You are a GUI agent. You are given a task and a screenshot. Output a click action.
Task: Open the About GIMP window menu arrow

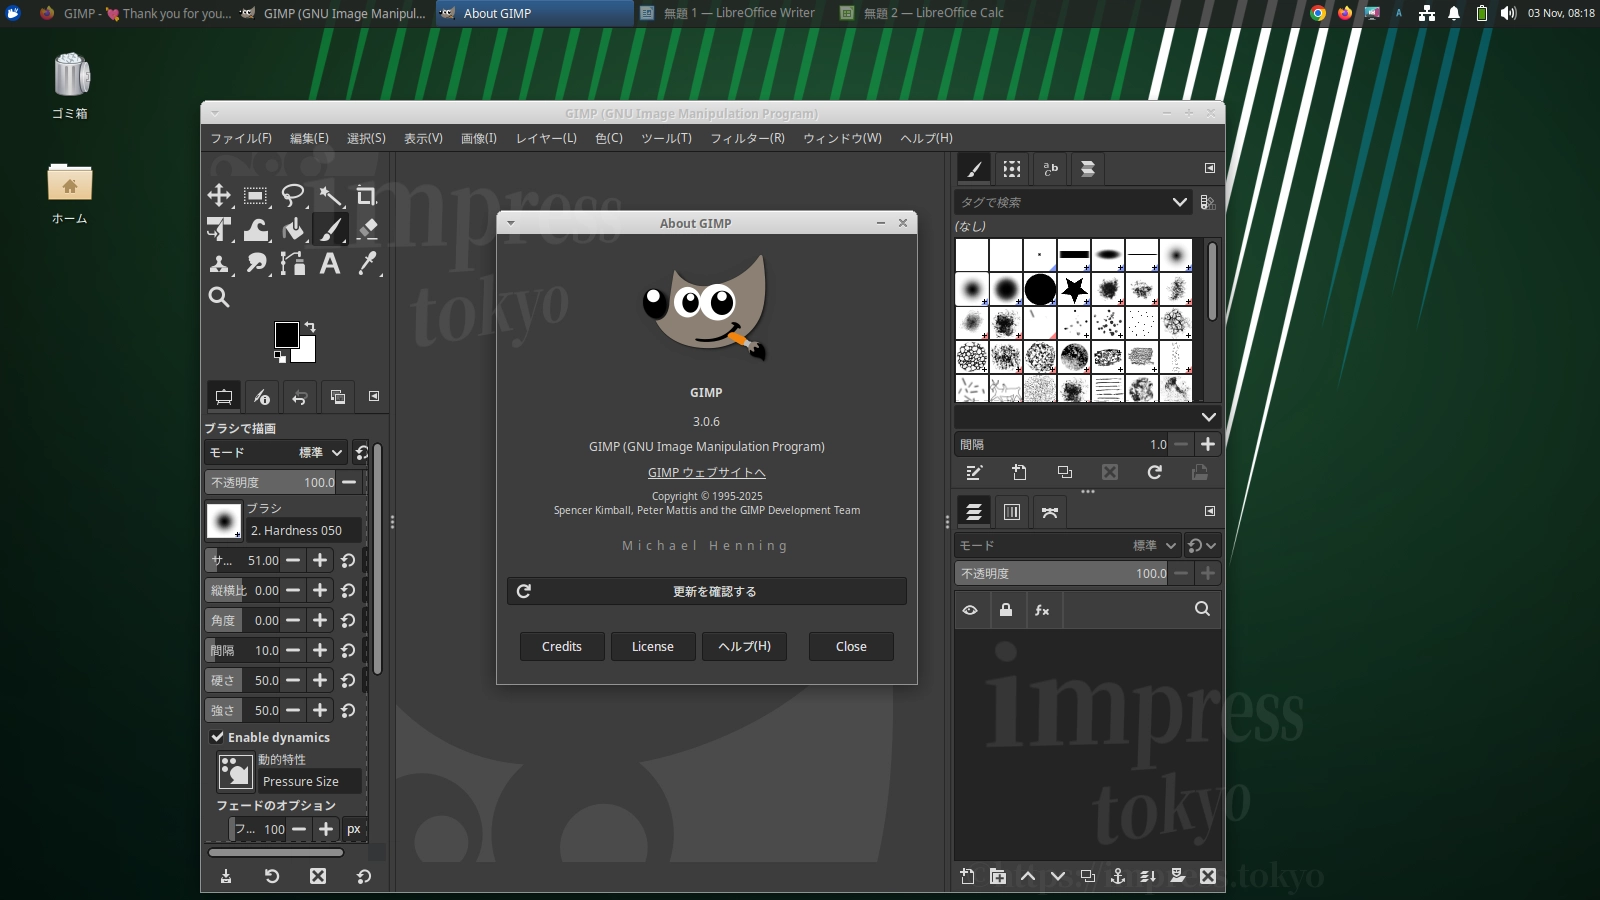pos(511,223)
